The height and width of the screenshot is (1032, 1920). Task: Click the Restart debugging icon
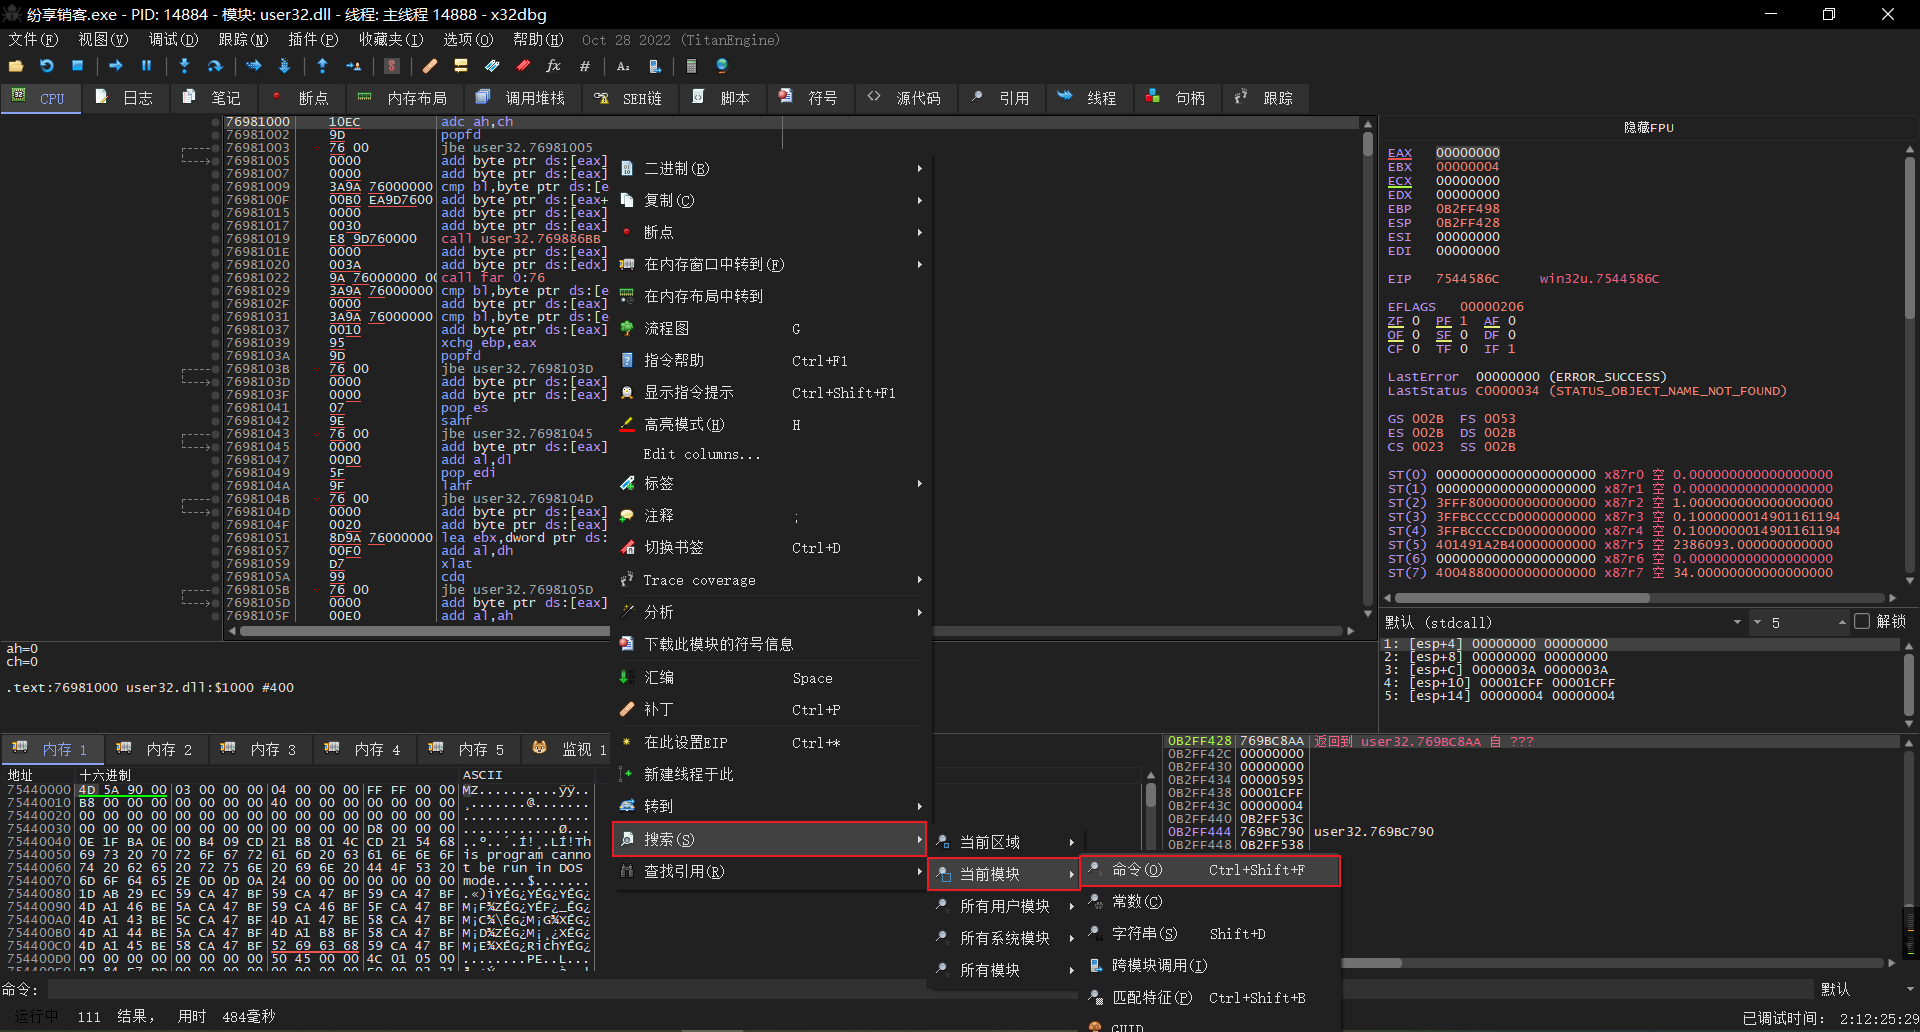46,66
